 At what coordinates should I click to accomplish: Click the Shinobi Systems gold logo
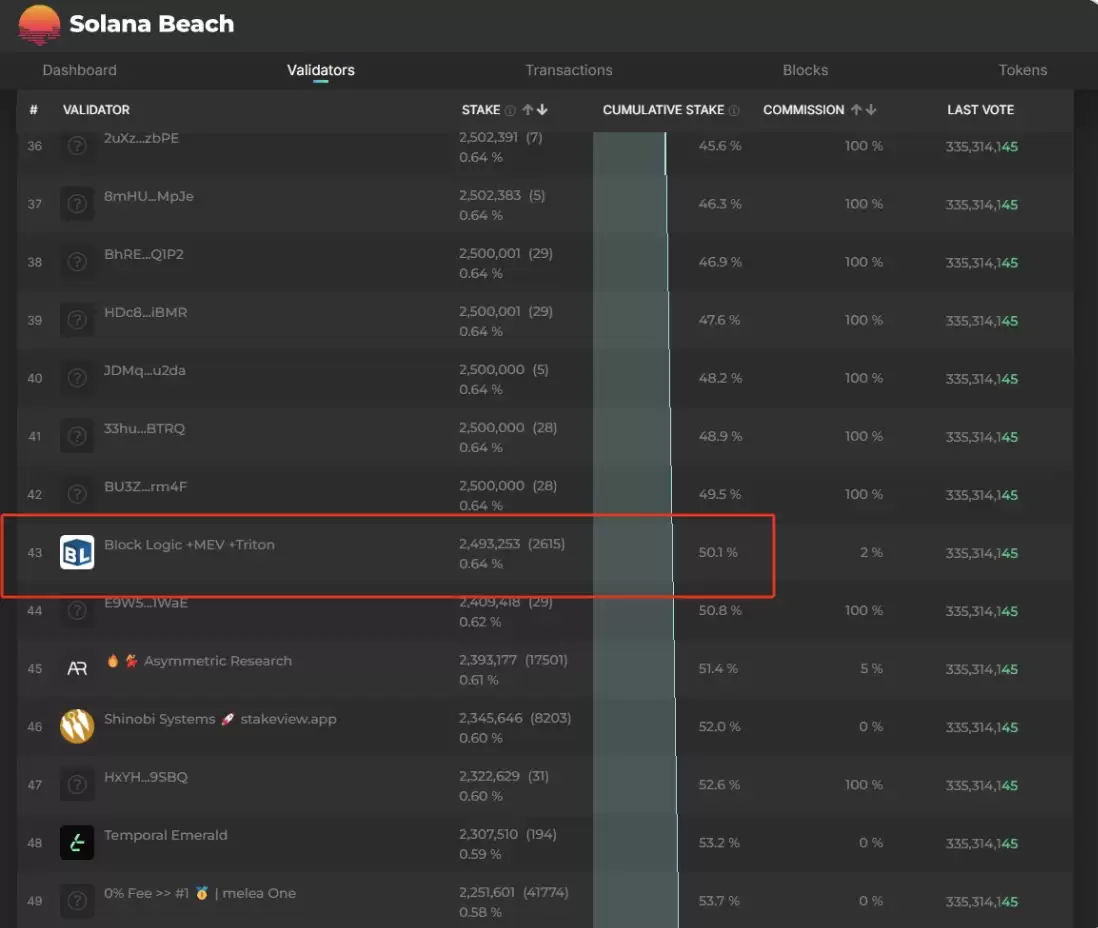77,727
